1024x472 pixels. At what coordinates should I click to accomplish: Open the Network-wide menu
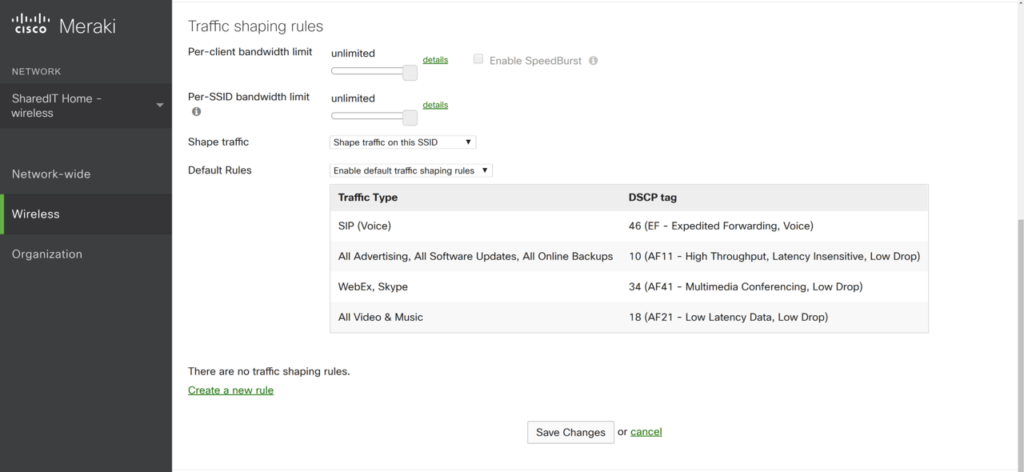click(x=51, y=174)
